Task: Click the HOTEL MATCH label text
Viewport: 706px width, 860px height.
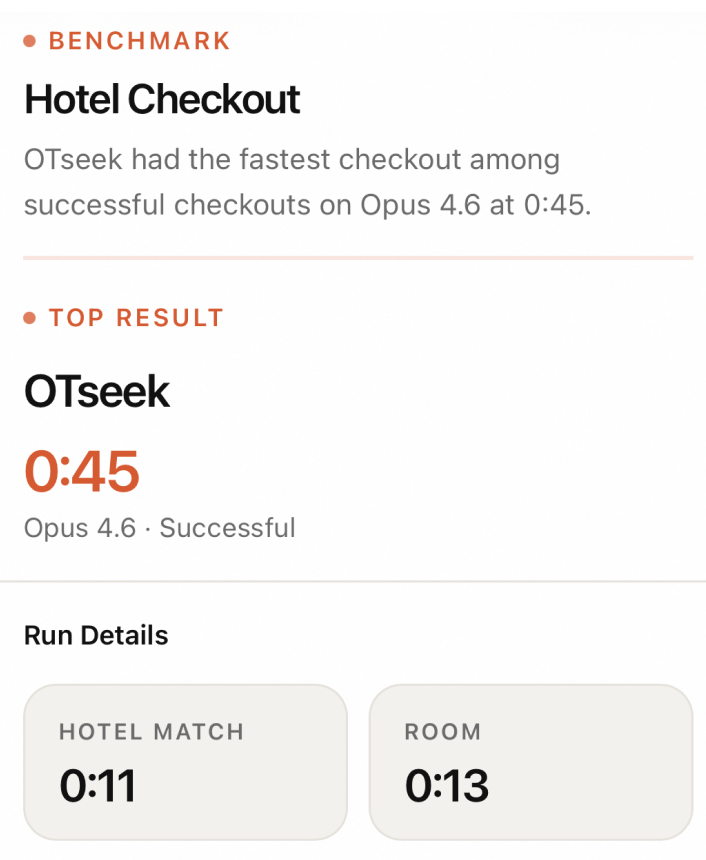Action: tap(151, 732)
